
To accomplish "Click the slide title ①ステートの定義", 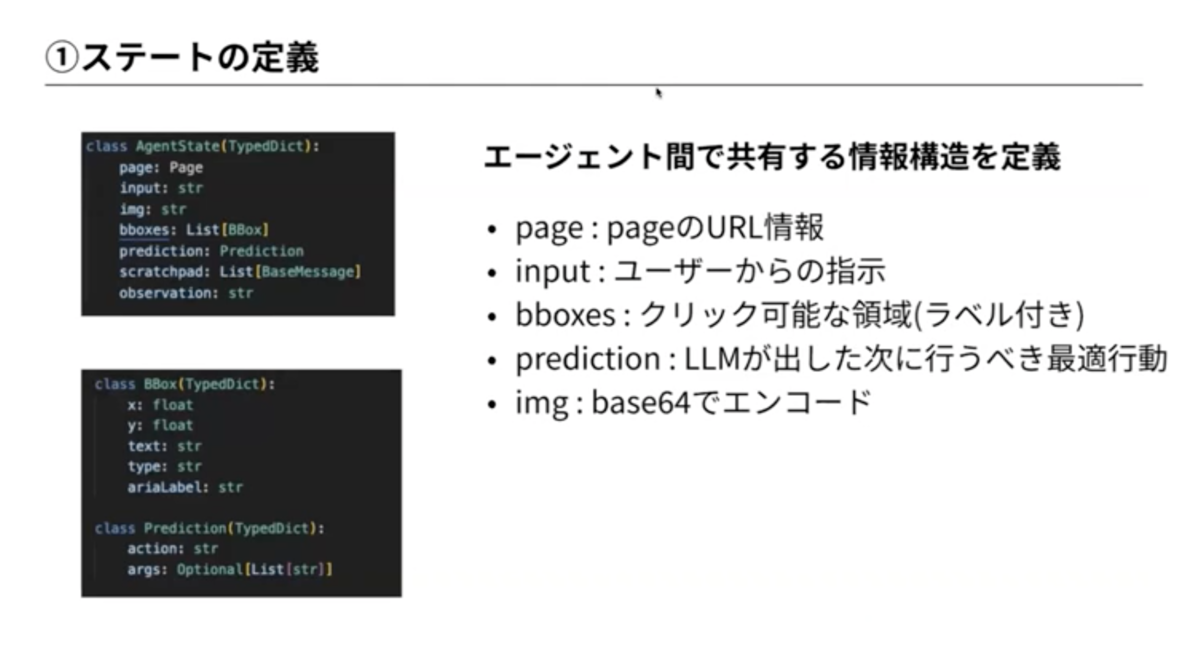I will [x=183, y=58].
